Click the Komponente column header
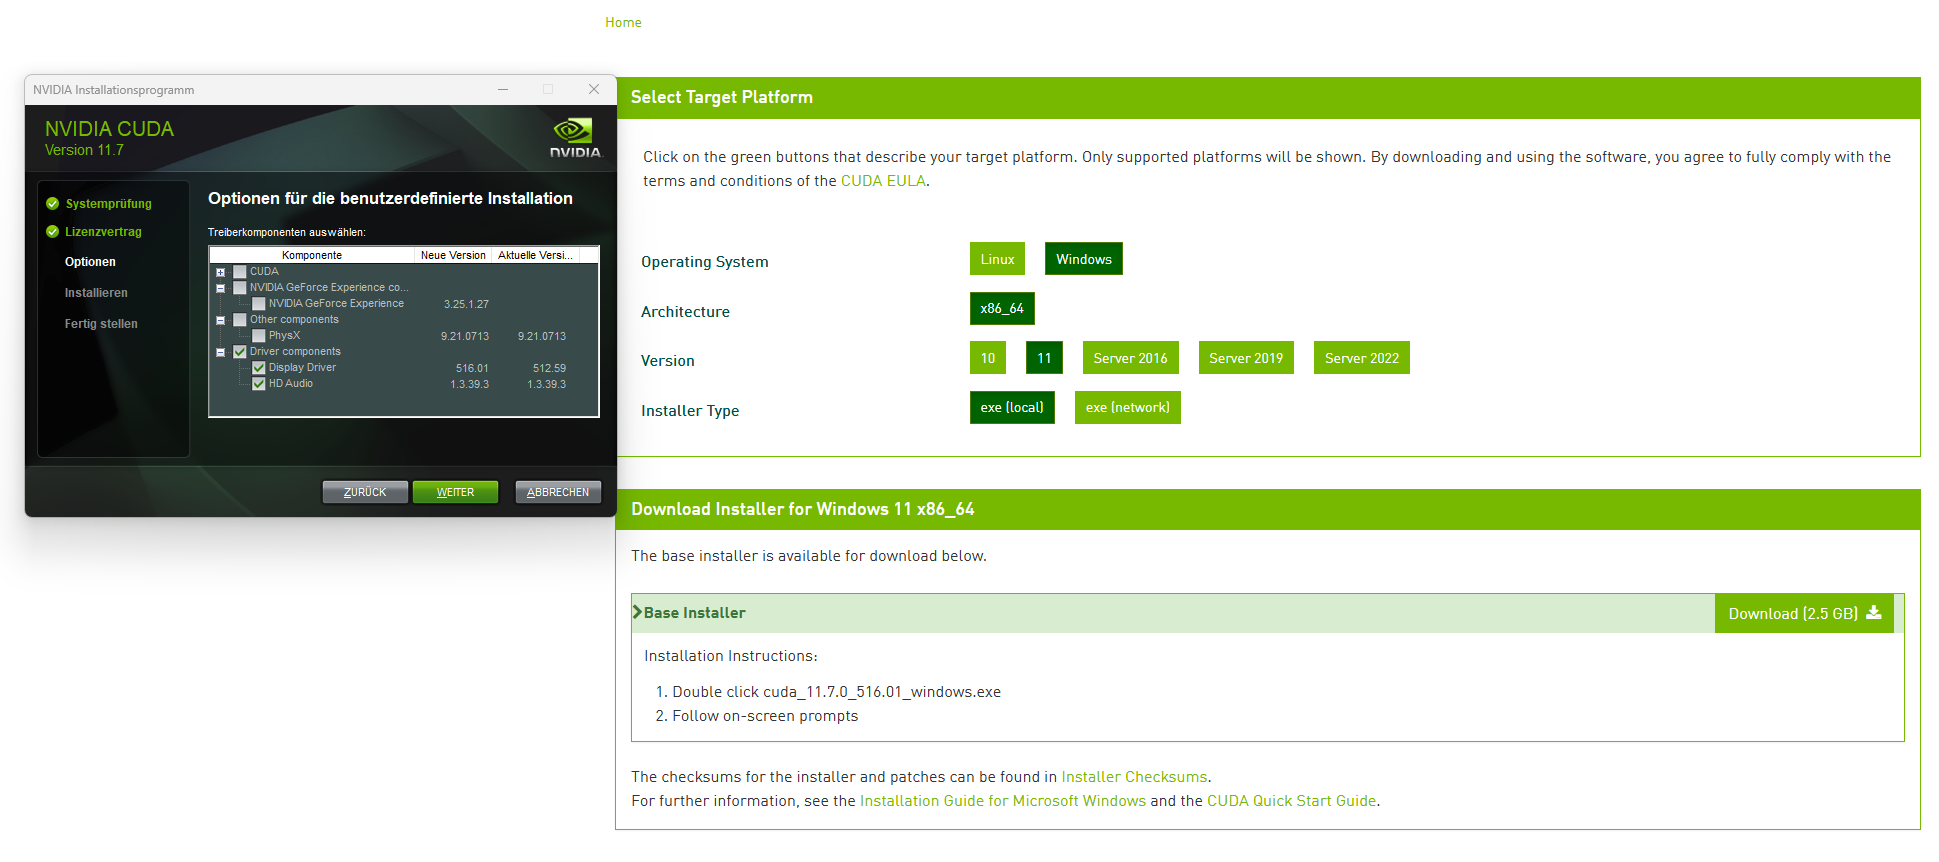This screenshot has height=862, width=1939. coord(312,255)
